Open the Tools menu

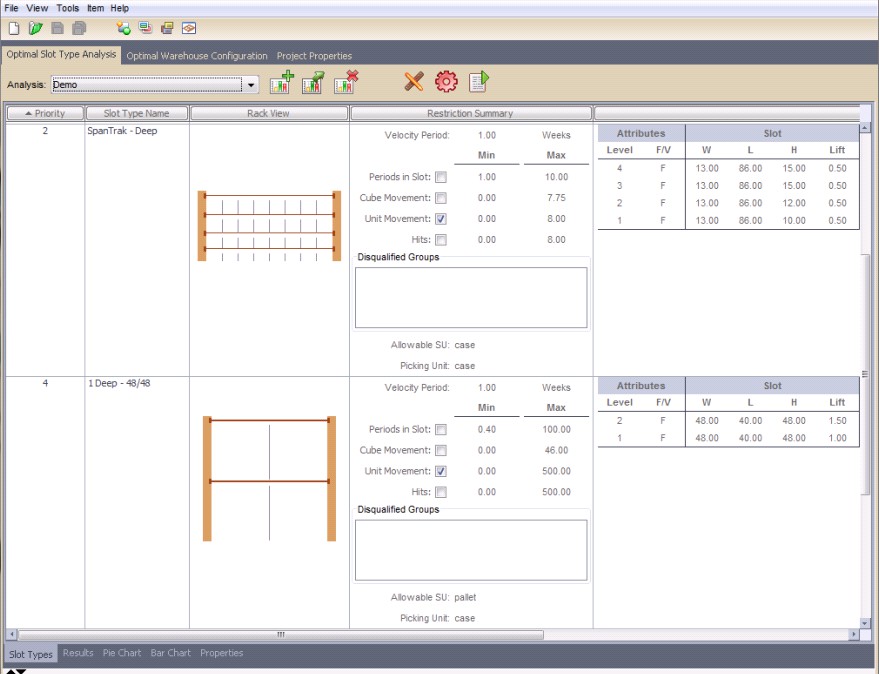67,8
